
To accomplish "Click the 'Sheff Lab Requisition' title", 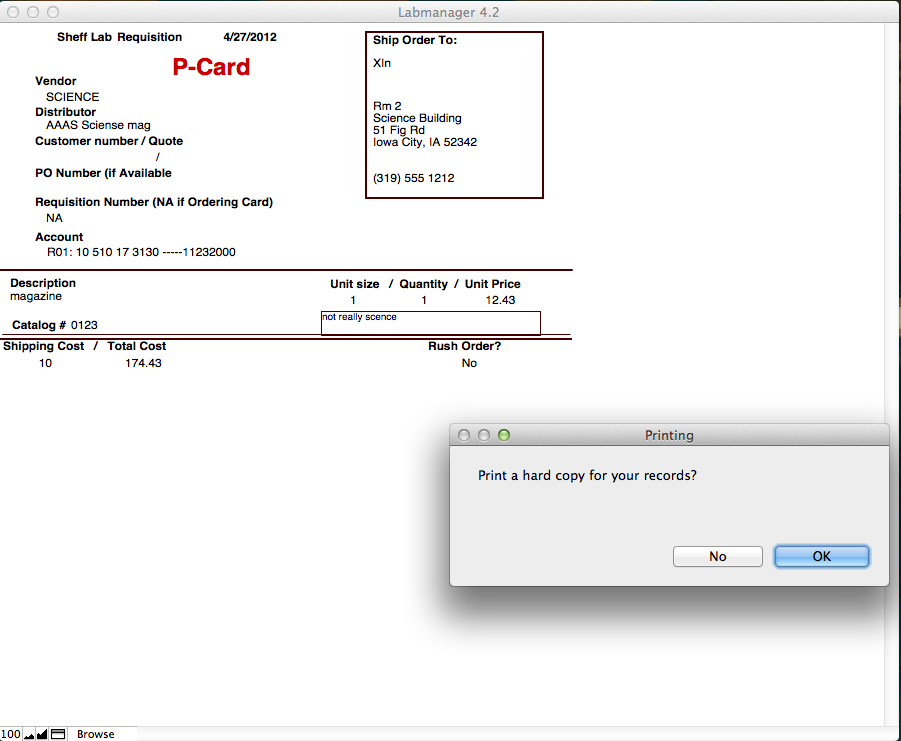I will point(120,37).
